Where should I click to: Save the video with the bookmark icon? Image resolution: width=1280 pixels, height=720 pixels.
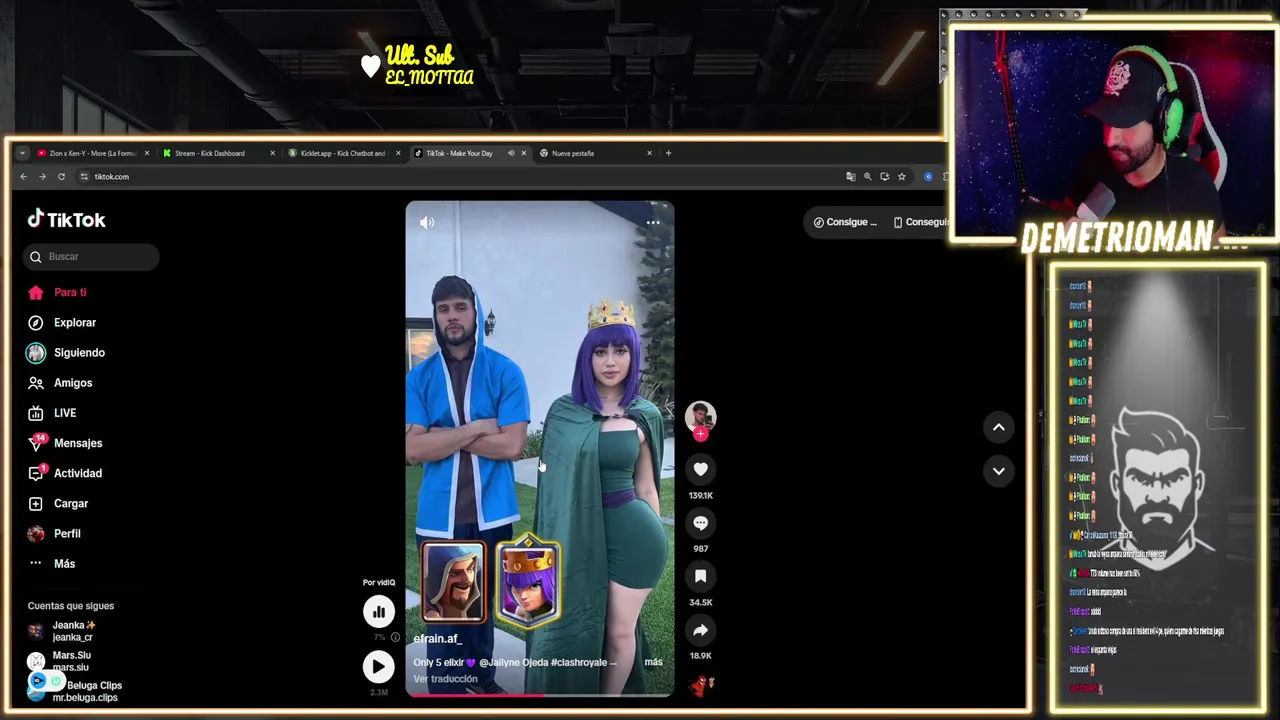700,576
